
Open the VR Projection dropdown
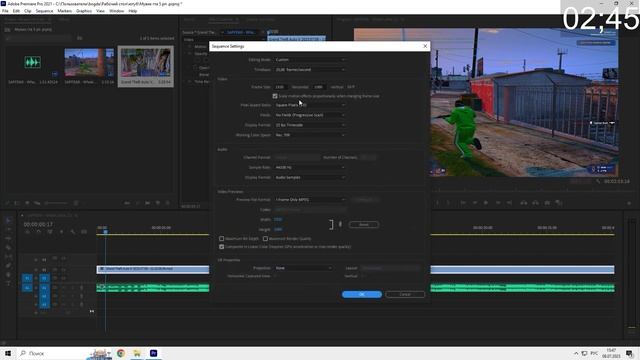304,268
